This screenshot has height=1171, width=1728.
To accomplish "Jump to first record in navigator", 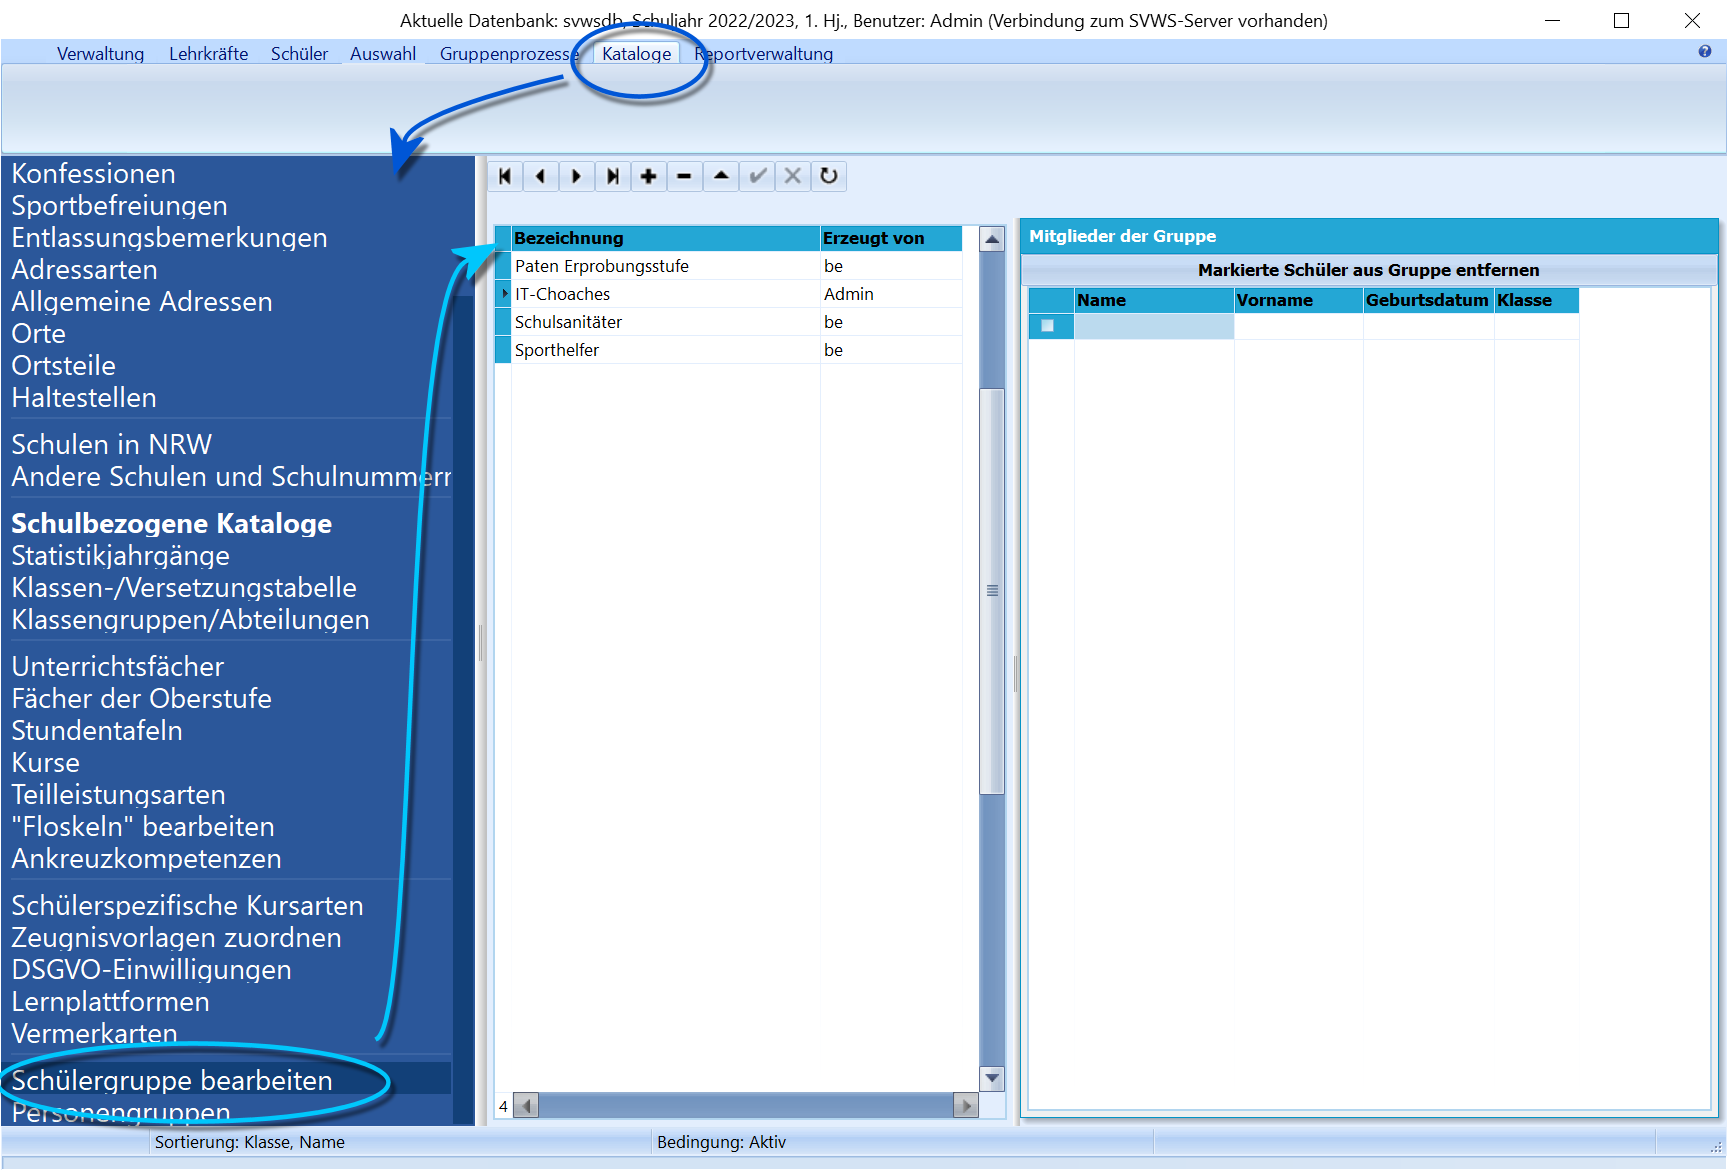I will pos(505,177).
